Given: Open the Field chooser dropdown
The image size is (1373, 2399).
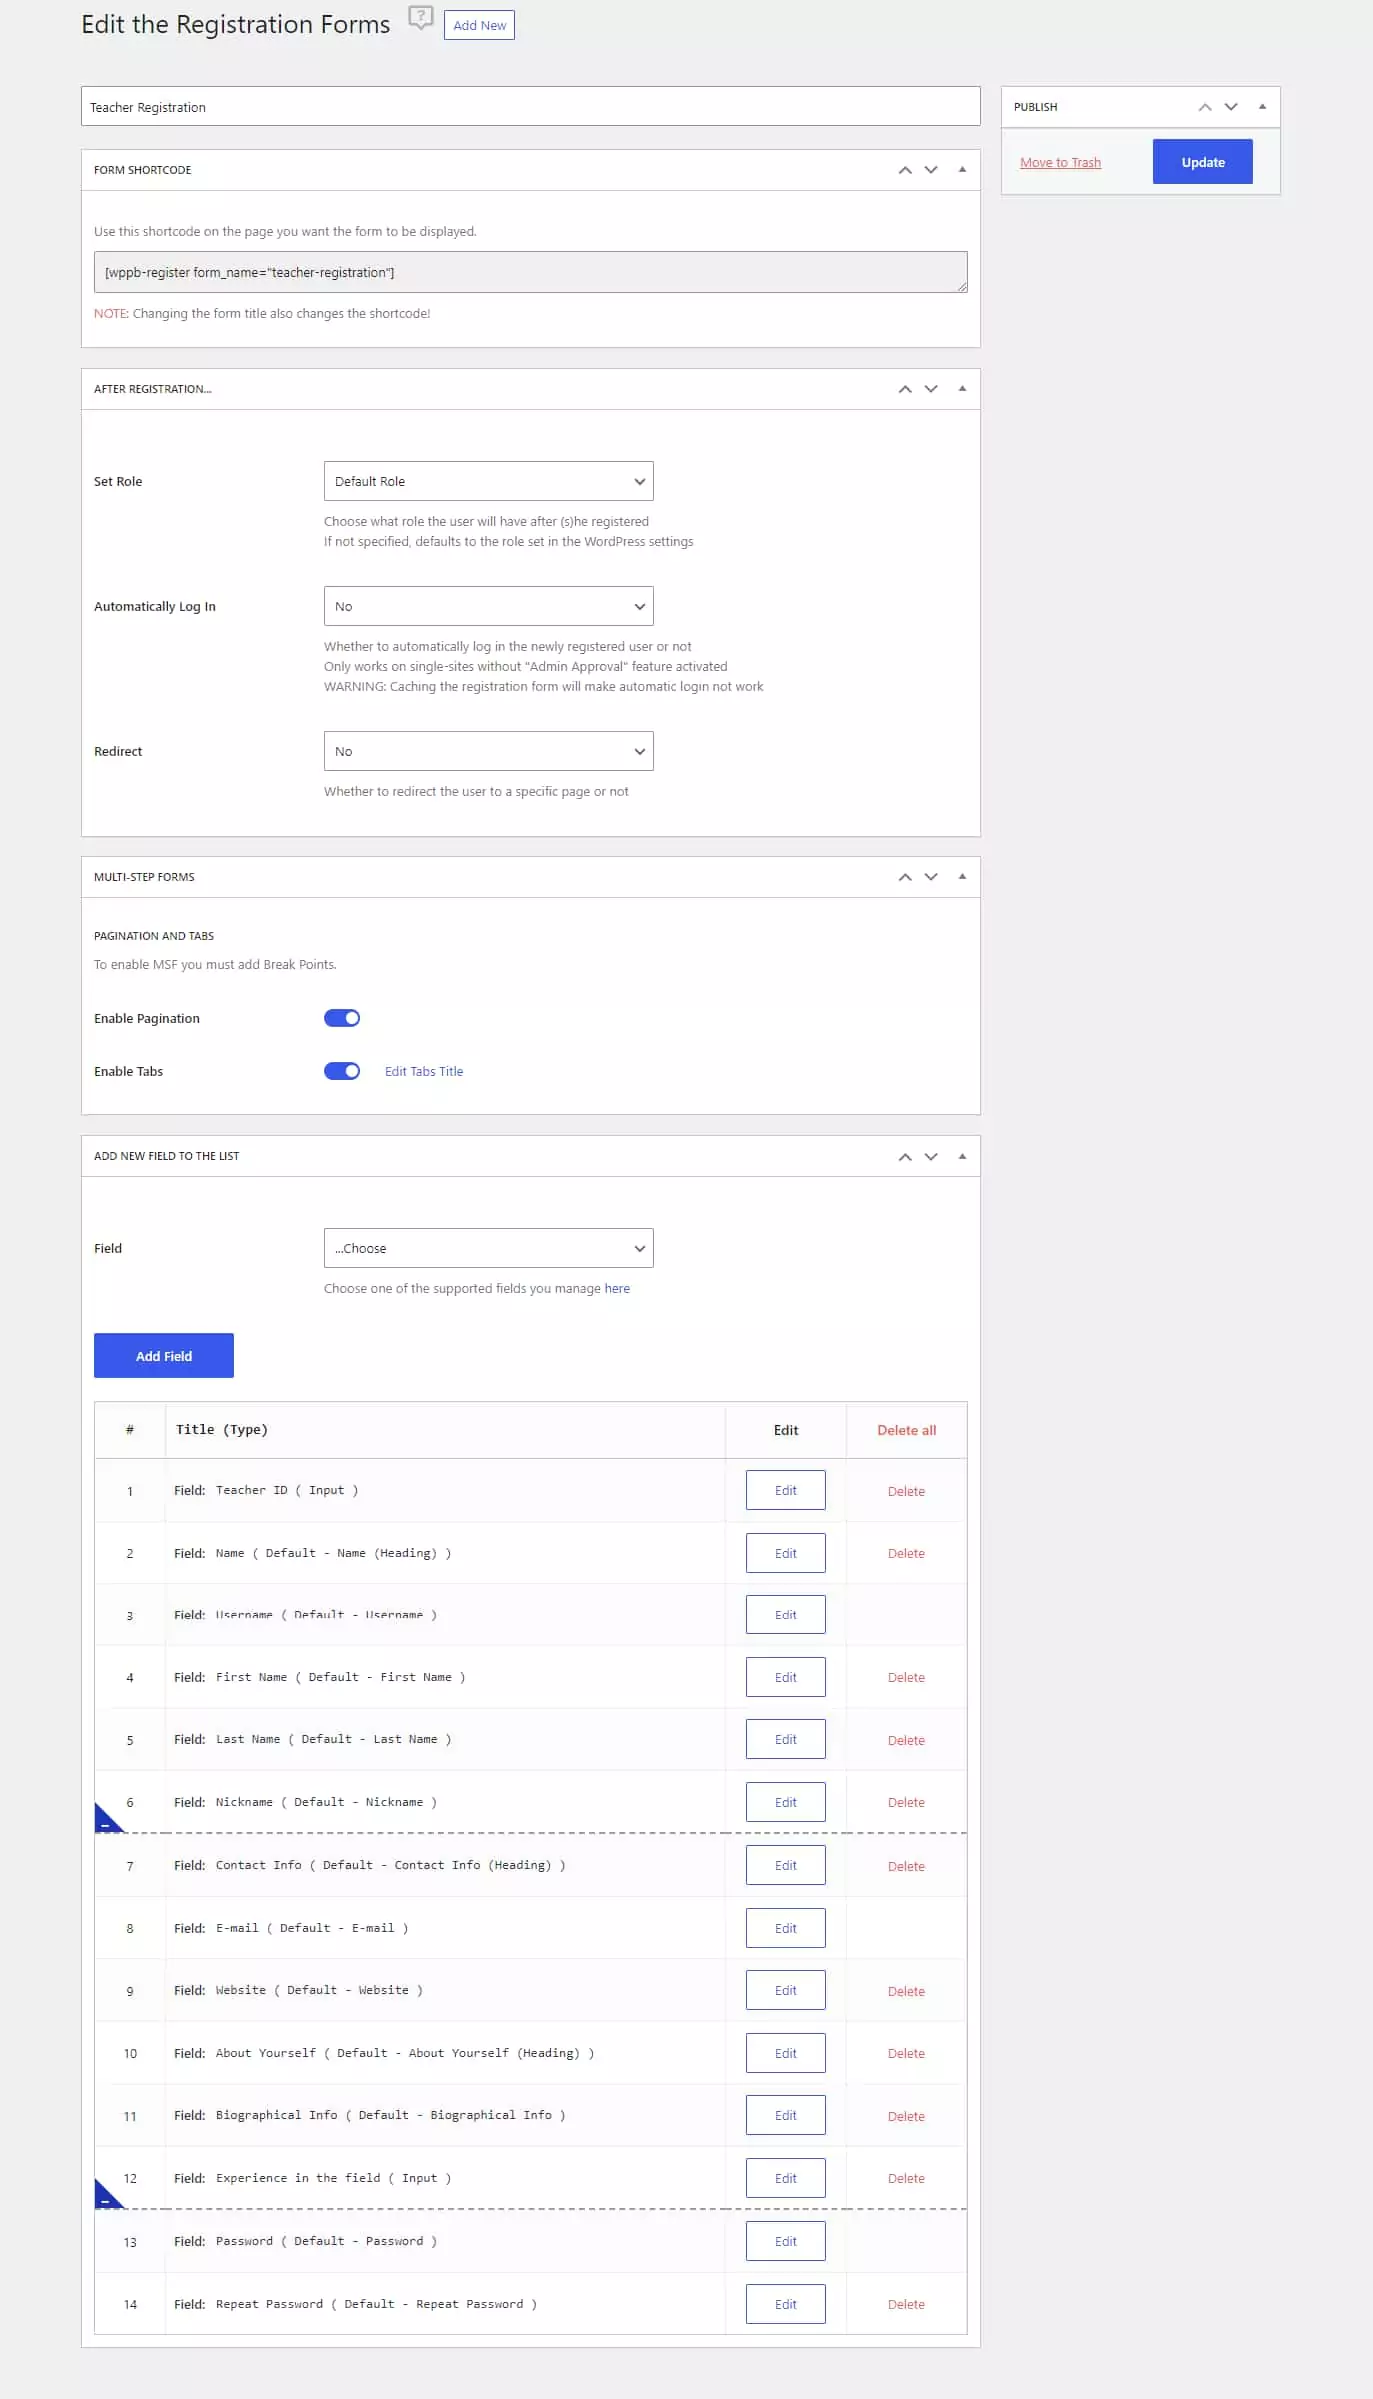Looking at the screenshot, I should [488, 1248].
